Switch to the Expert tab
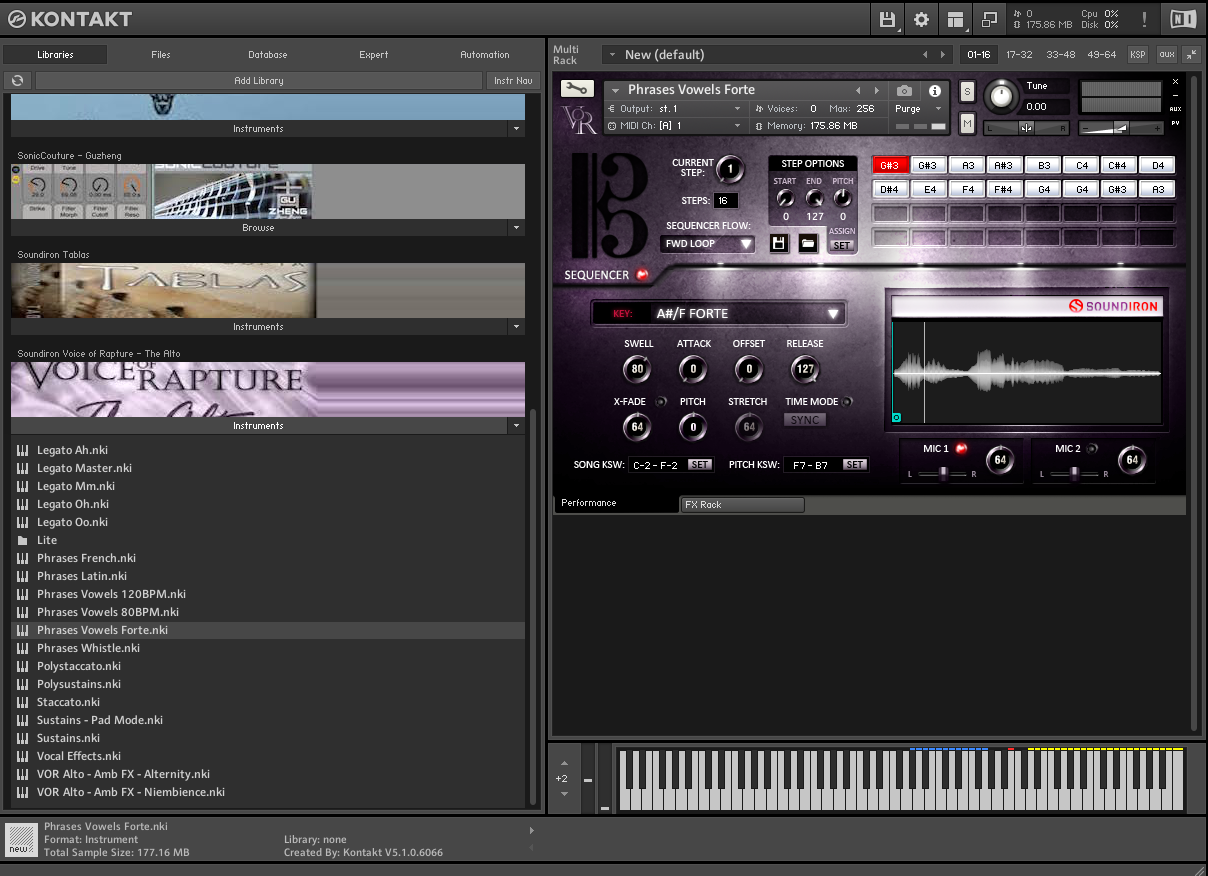Image resolution: width=1208 pixels, height=876 pixels. 374,55
